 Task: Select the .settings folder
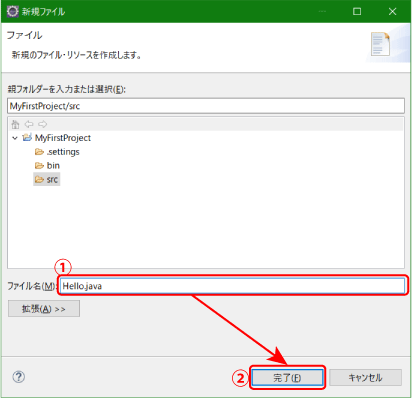click(63, 152)
